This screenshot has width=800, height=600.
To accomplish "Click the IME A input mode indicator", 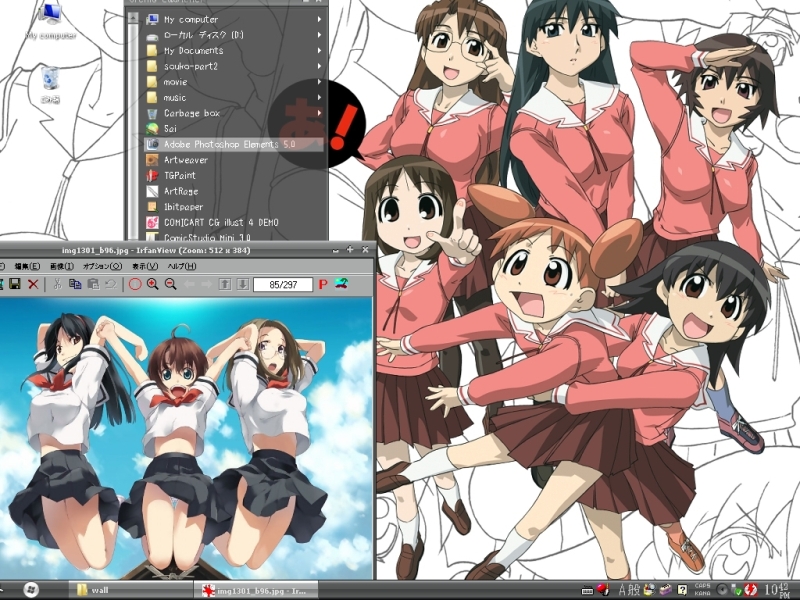I will click(622, 590).
